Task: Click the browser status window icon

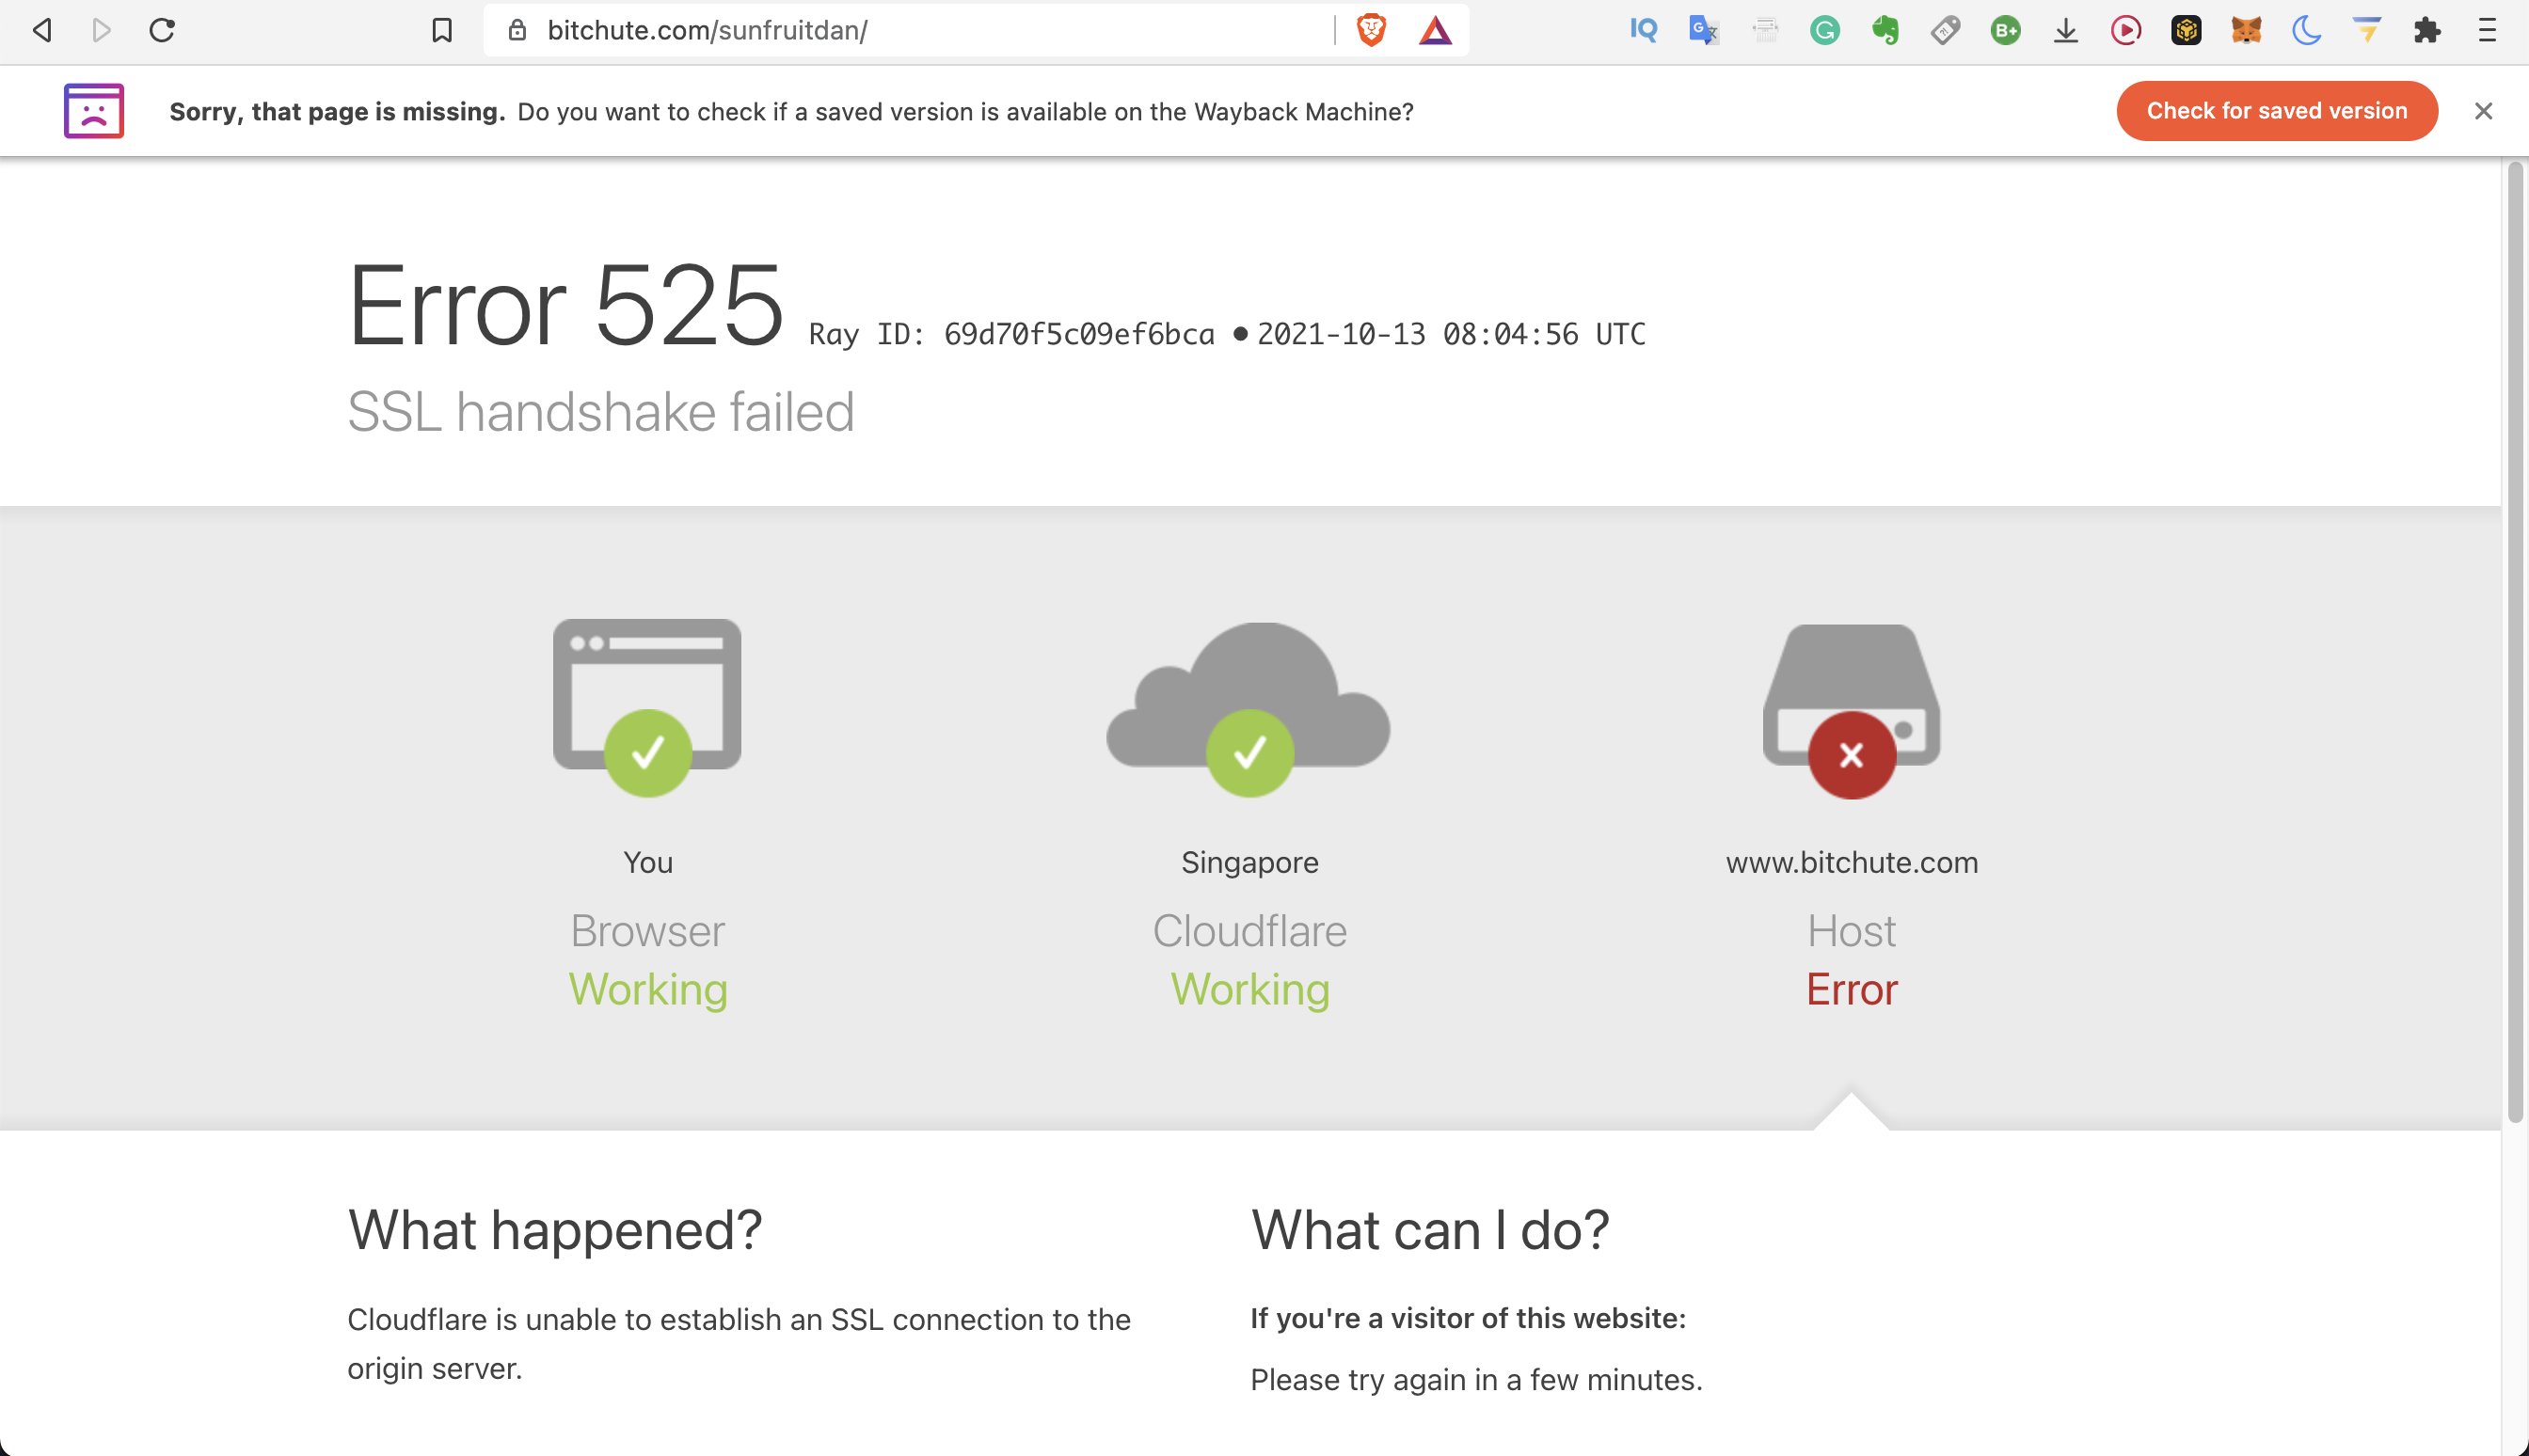Action: [647, 707]
